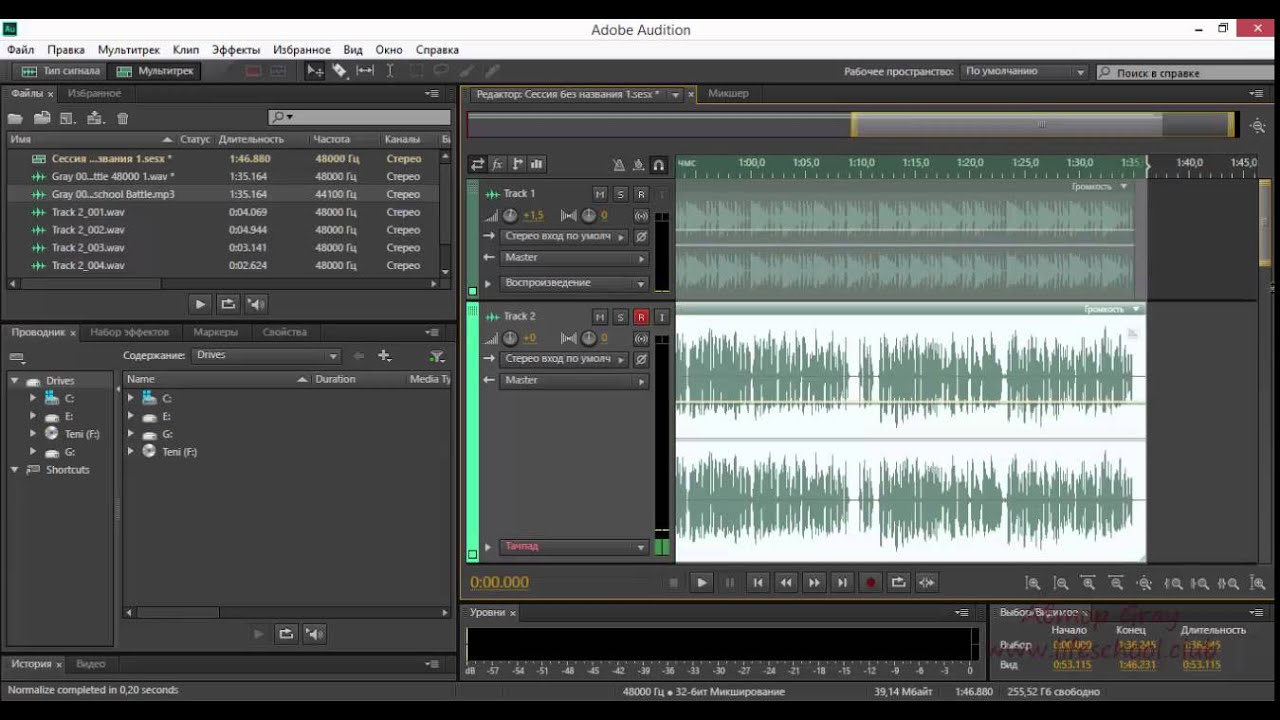1280x720 pixels.
Task: Open Track 1 Воспроизведение automation dropdown
Action: tap(574, 283)
